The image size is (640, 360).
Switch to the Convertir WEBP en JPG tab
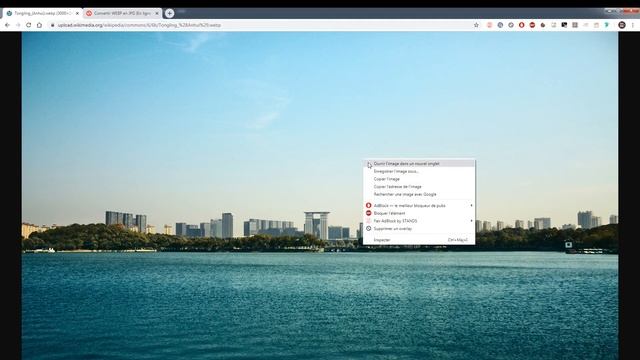122,13
